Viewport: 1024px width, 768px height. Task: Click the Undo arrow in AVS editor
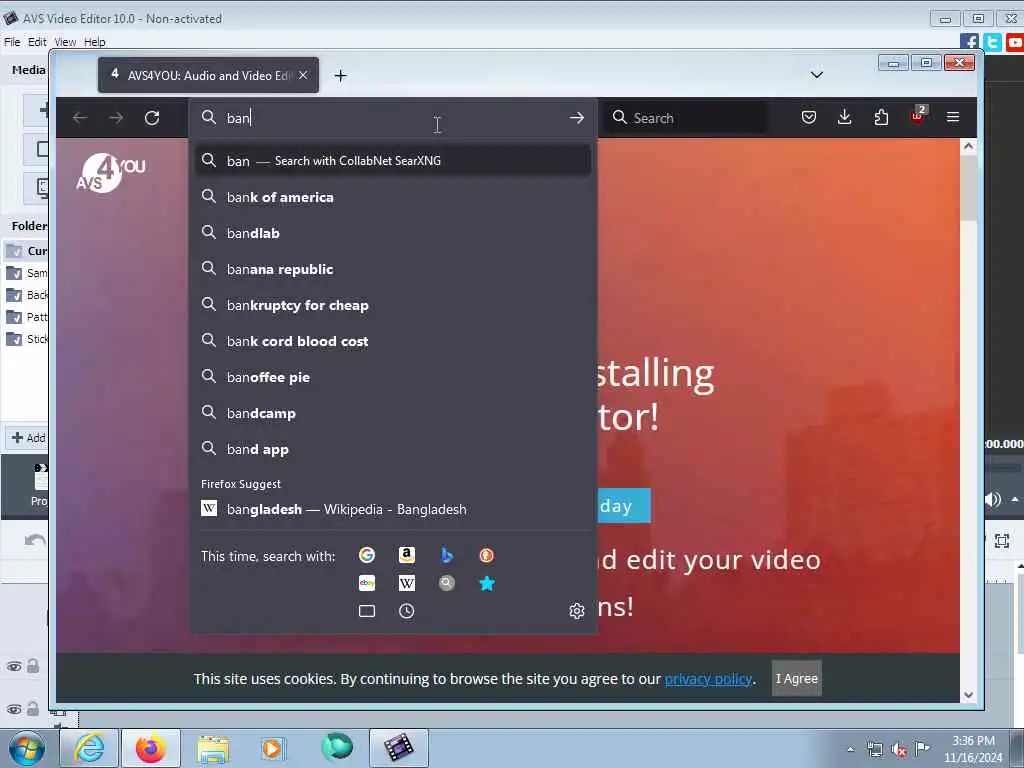pos(35,541)
